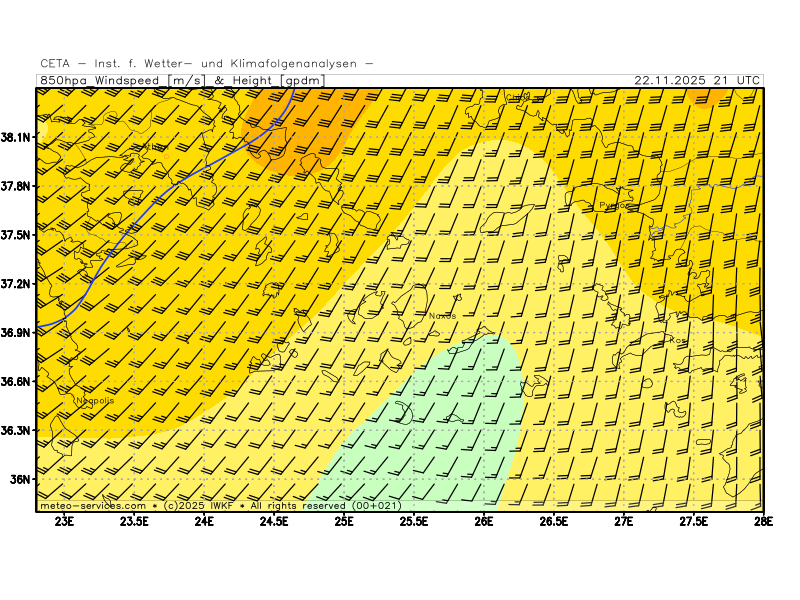Viewport: 800px width, 600px height.
Task: Click the 25.5E longitude axis label
Action: click(414, 521)
